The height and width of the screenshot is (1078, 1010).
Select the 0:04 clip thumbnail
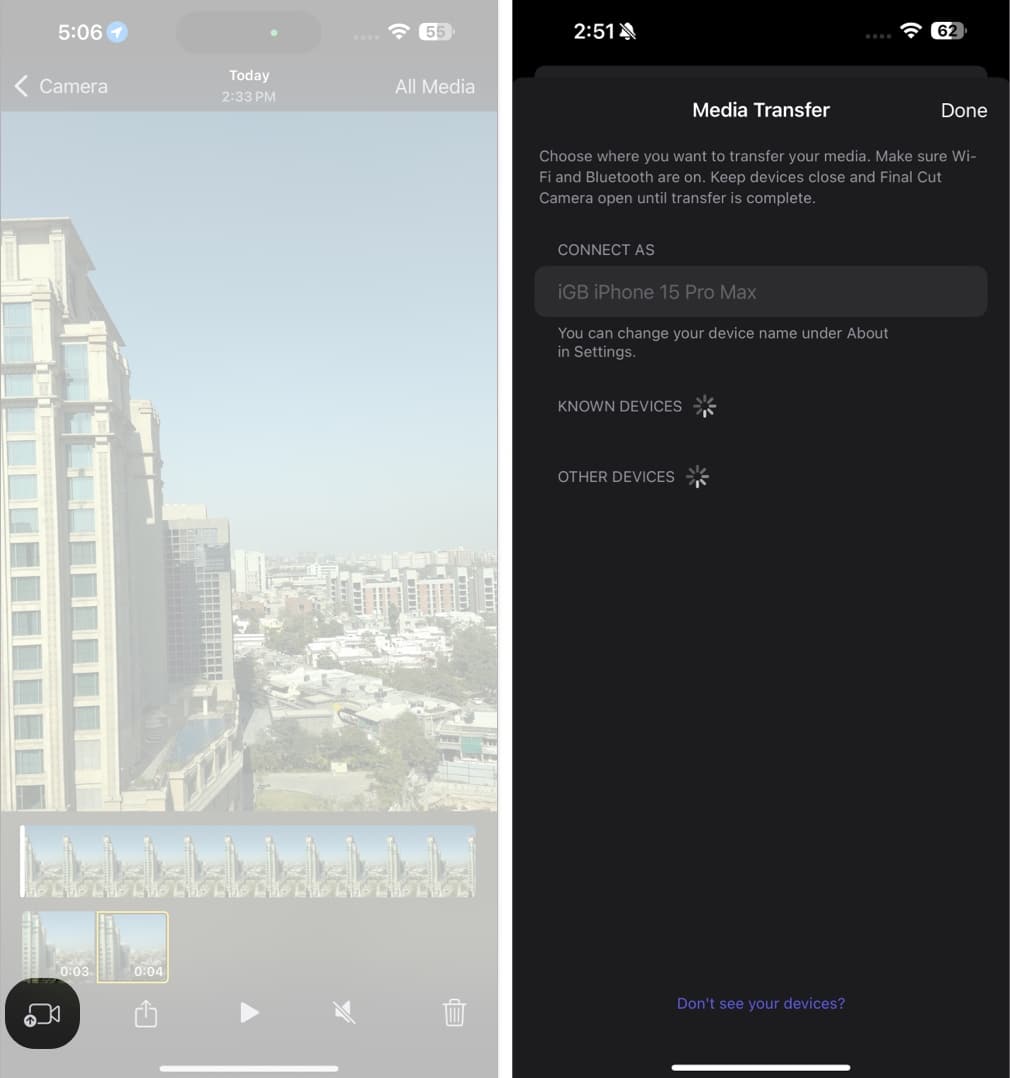click(132, 947)
